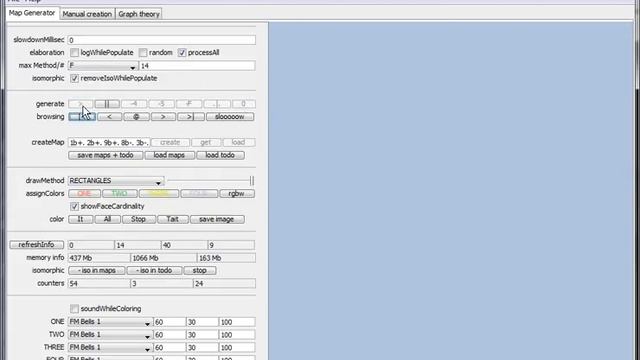The width and height of the screenshot is (640, 360).
Task: Click the rgbw assign colors button
Action: (x=237, y=193)
